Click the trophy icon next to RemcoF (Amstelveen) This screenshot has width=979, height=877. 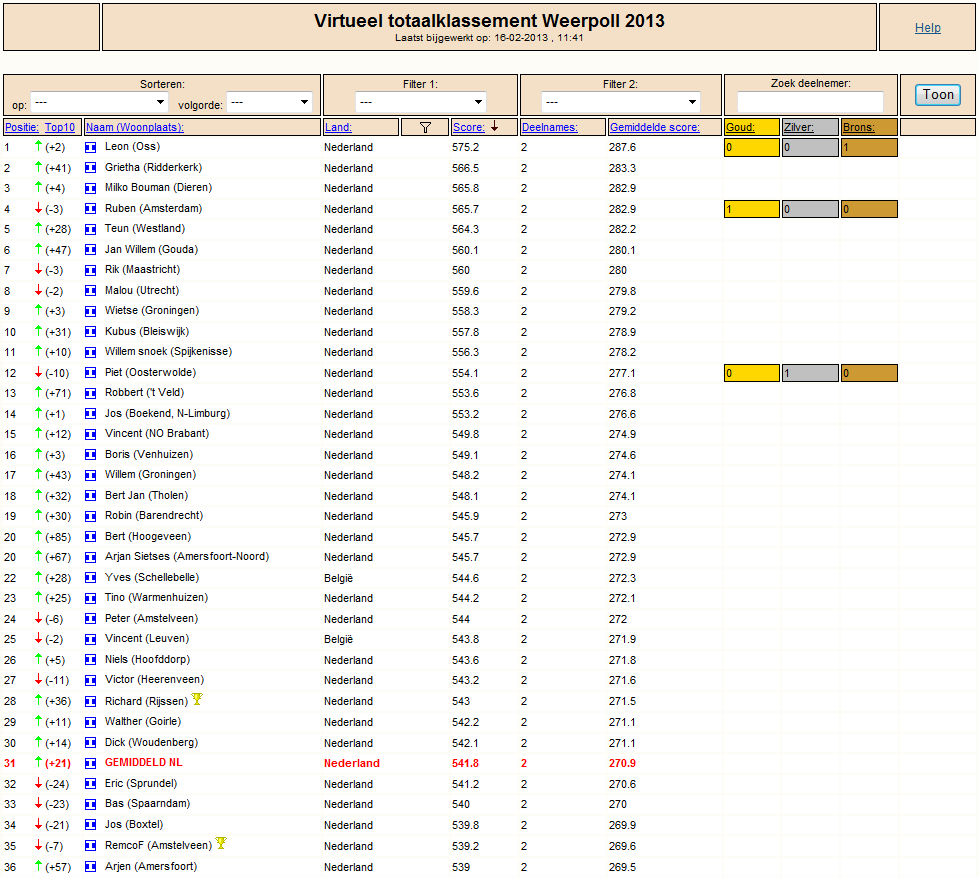coord(221,843)
